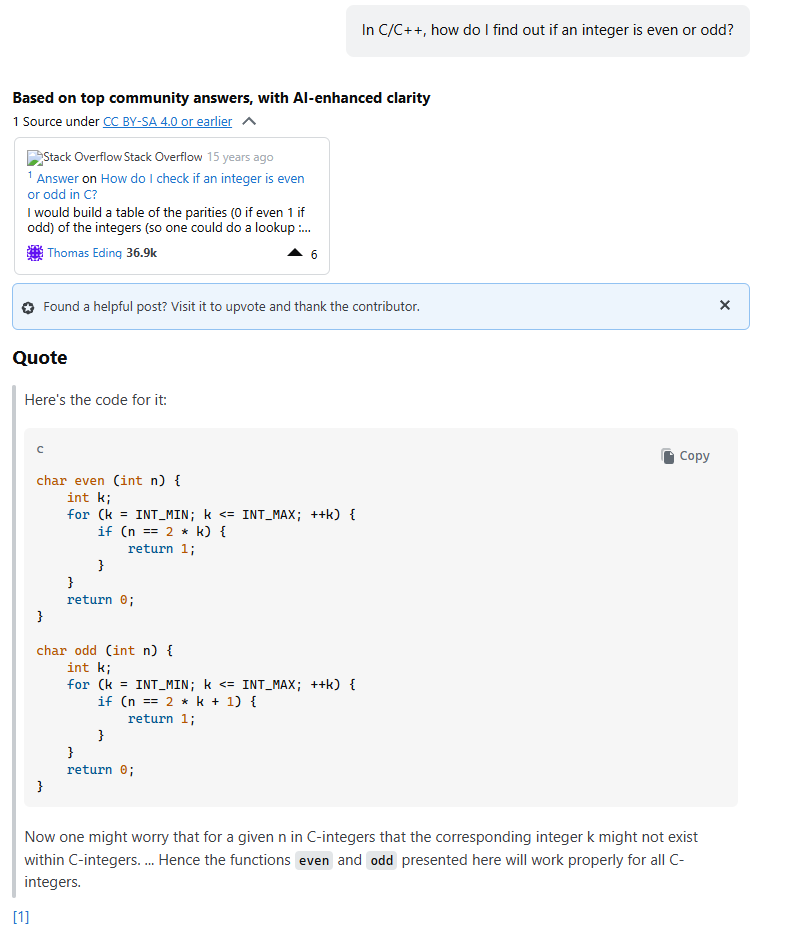Click Thomas Eding's avatar icon
The width and height of the screenshot is (791, 946).
35,253
